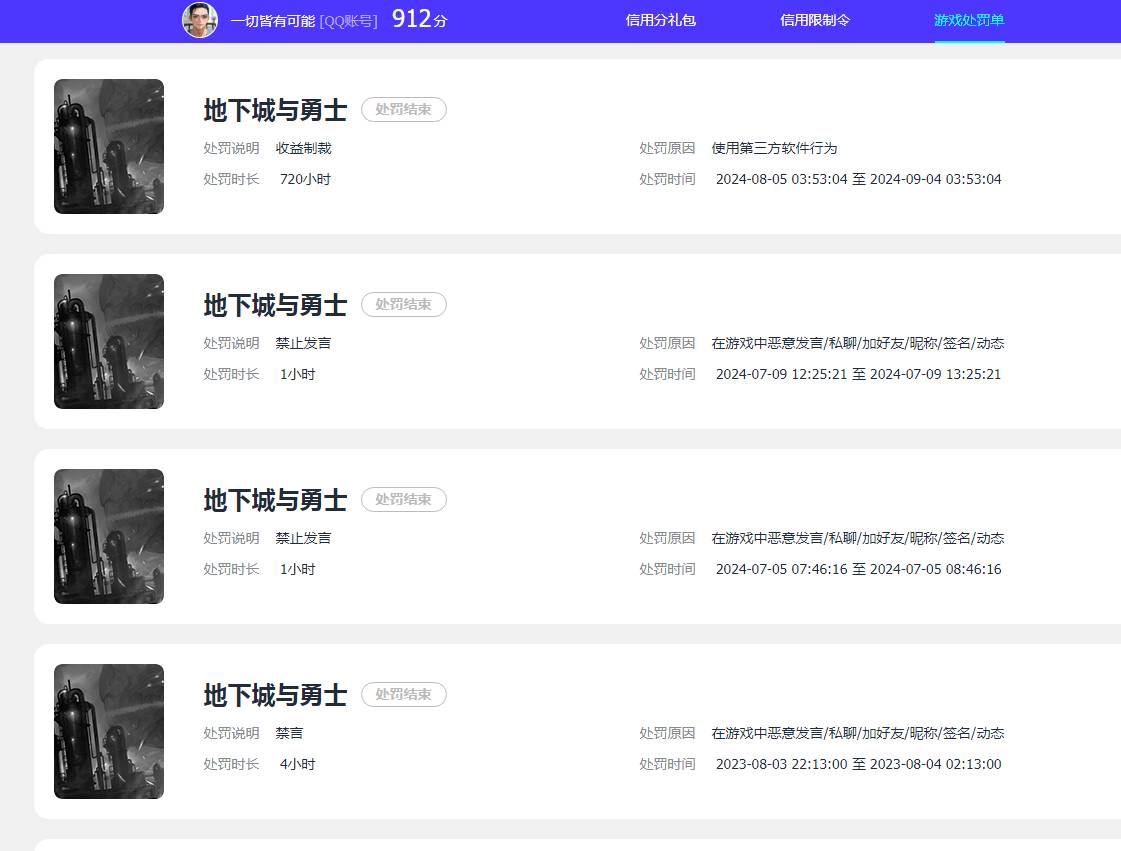Click the 一切皆有可能 username
The width and height of the screenshot is (1121, 851).
(272, 20)
